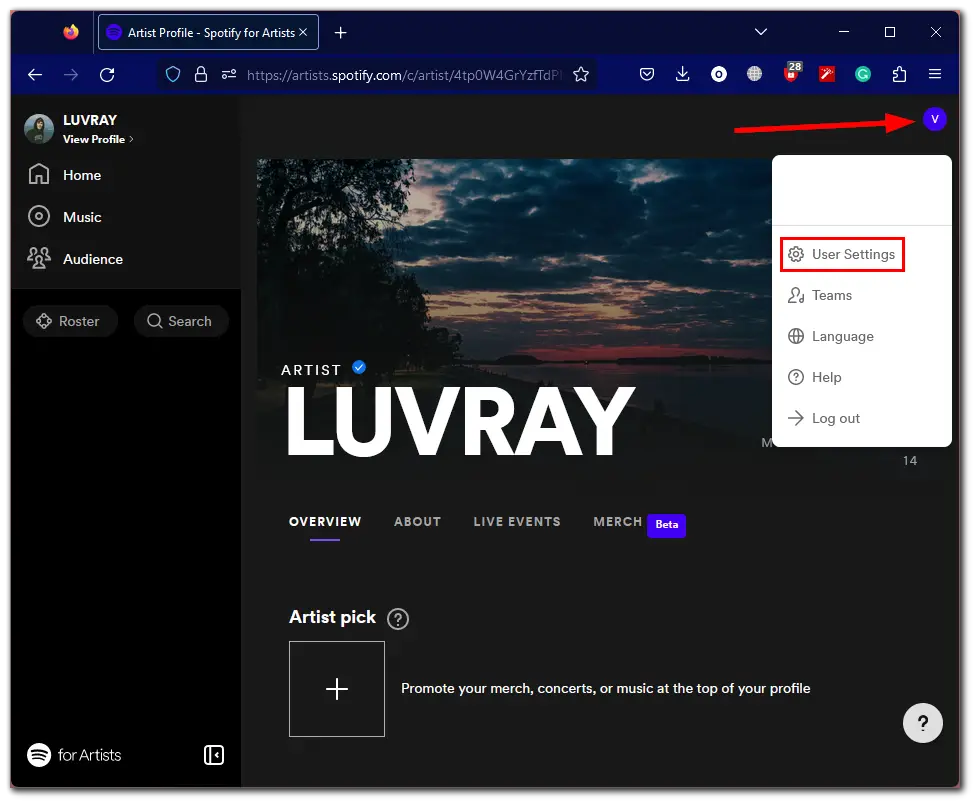
Task: Select User Settings in account menu
Action: [x=841, y=255]
